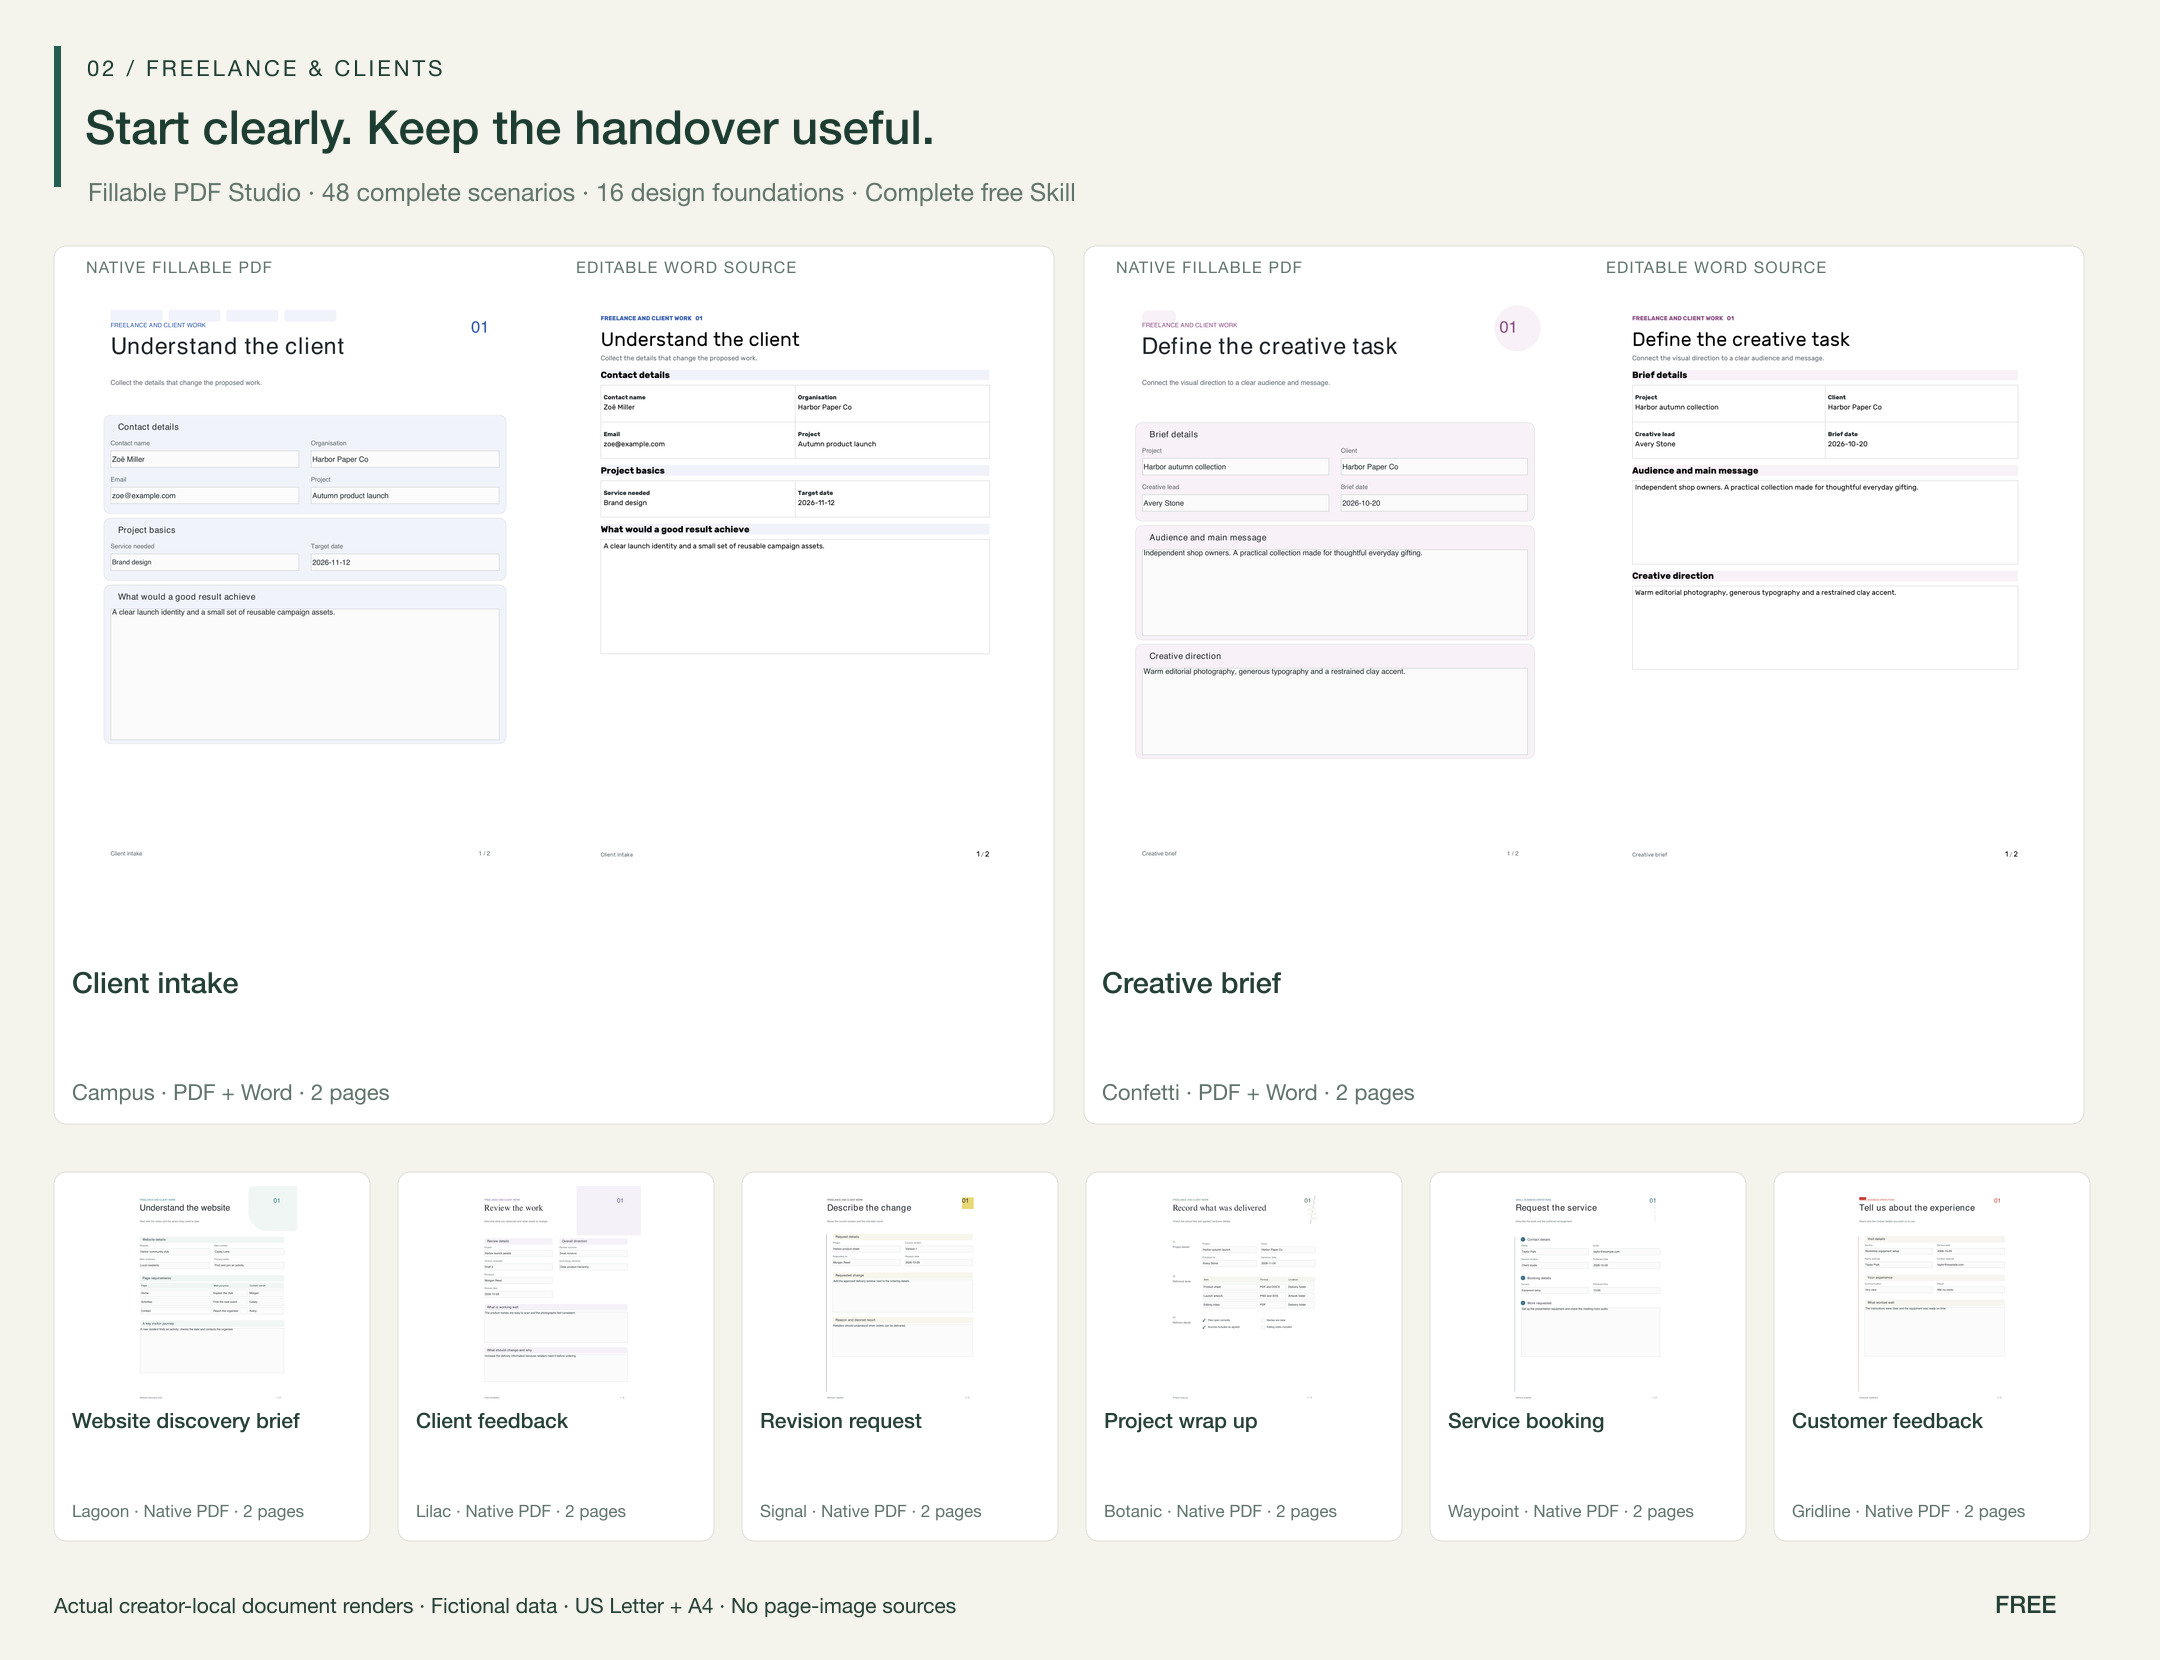Screen dimensions: 2160x1660
Task: Click the footer note about creator-local document renders
Action: (505, 1606)
